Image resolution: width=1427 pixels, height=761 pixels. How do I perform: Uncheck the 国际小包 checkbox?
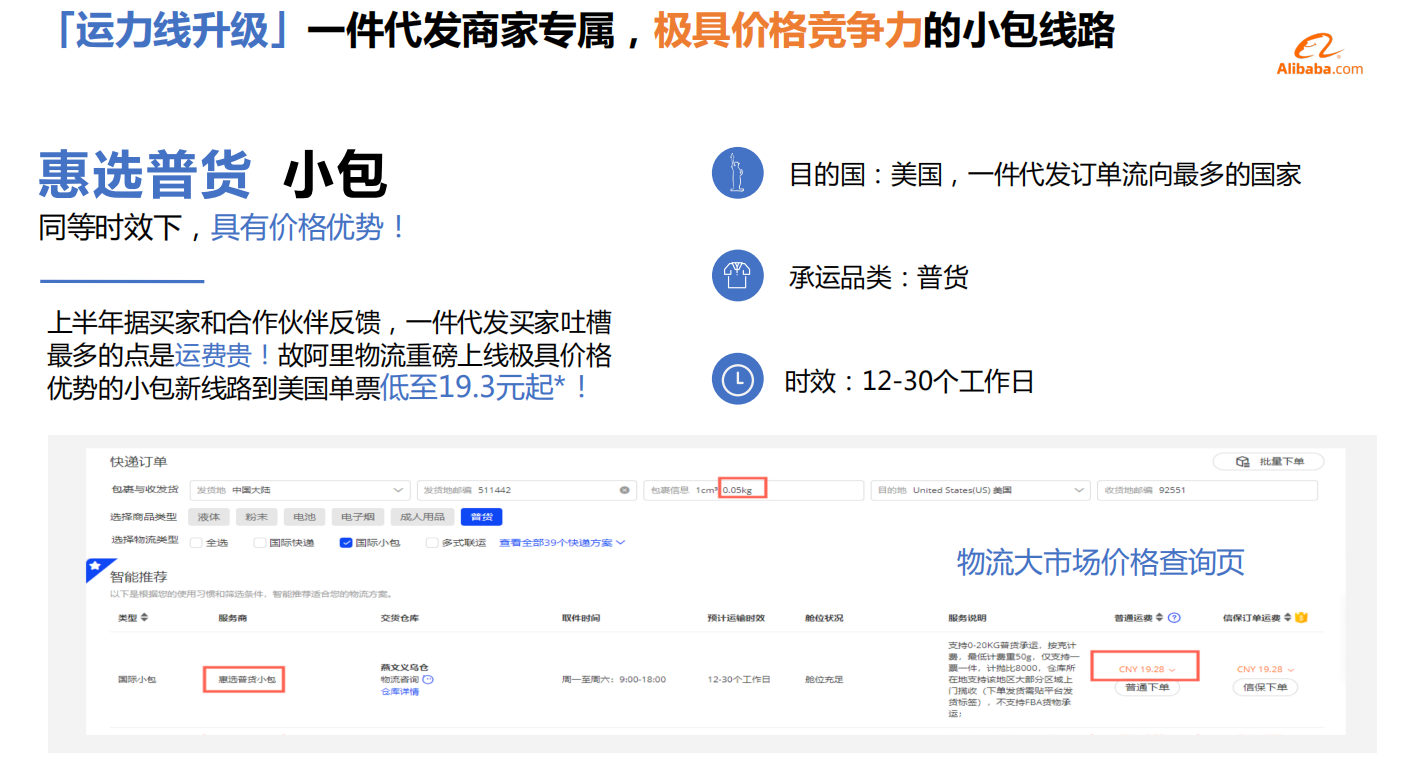pos(346,543)
